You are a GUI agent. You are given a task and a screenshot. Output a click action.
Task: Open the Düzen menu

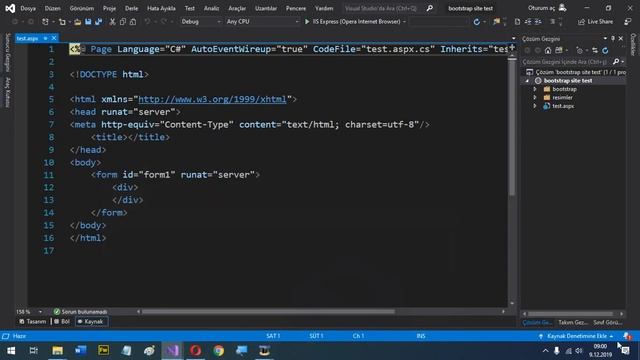tap(53, 8)
